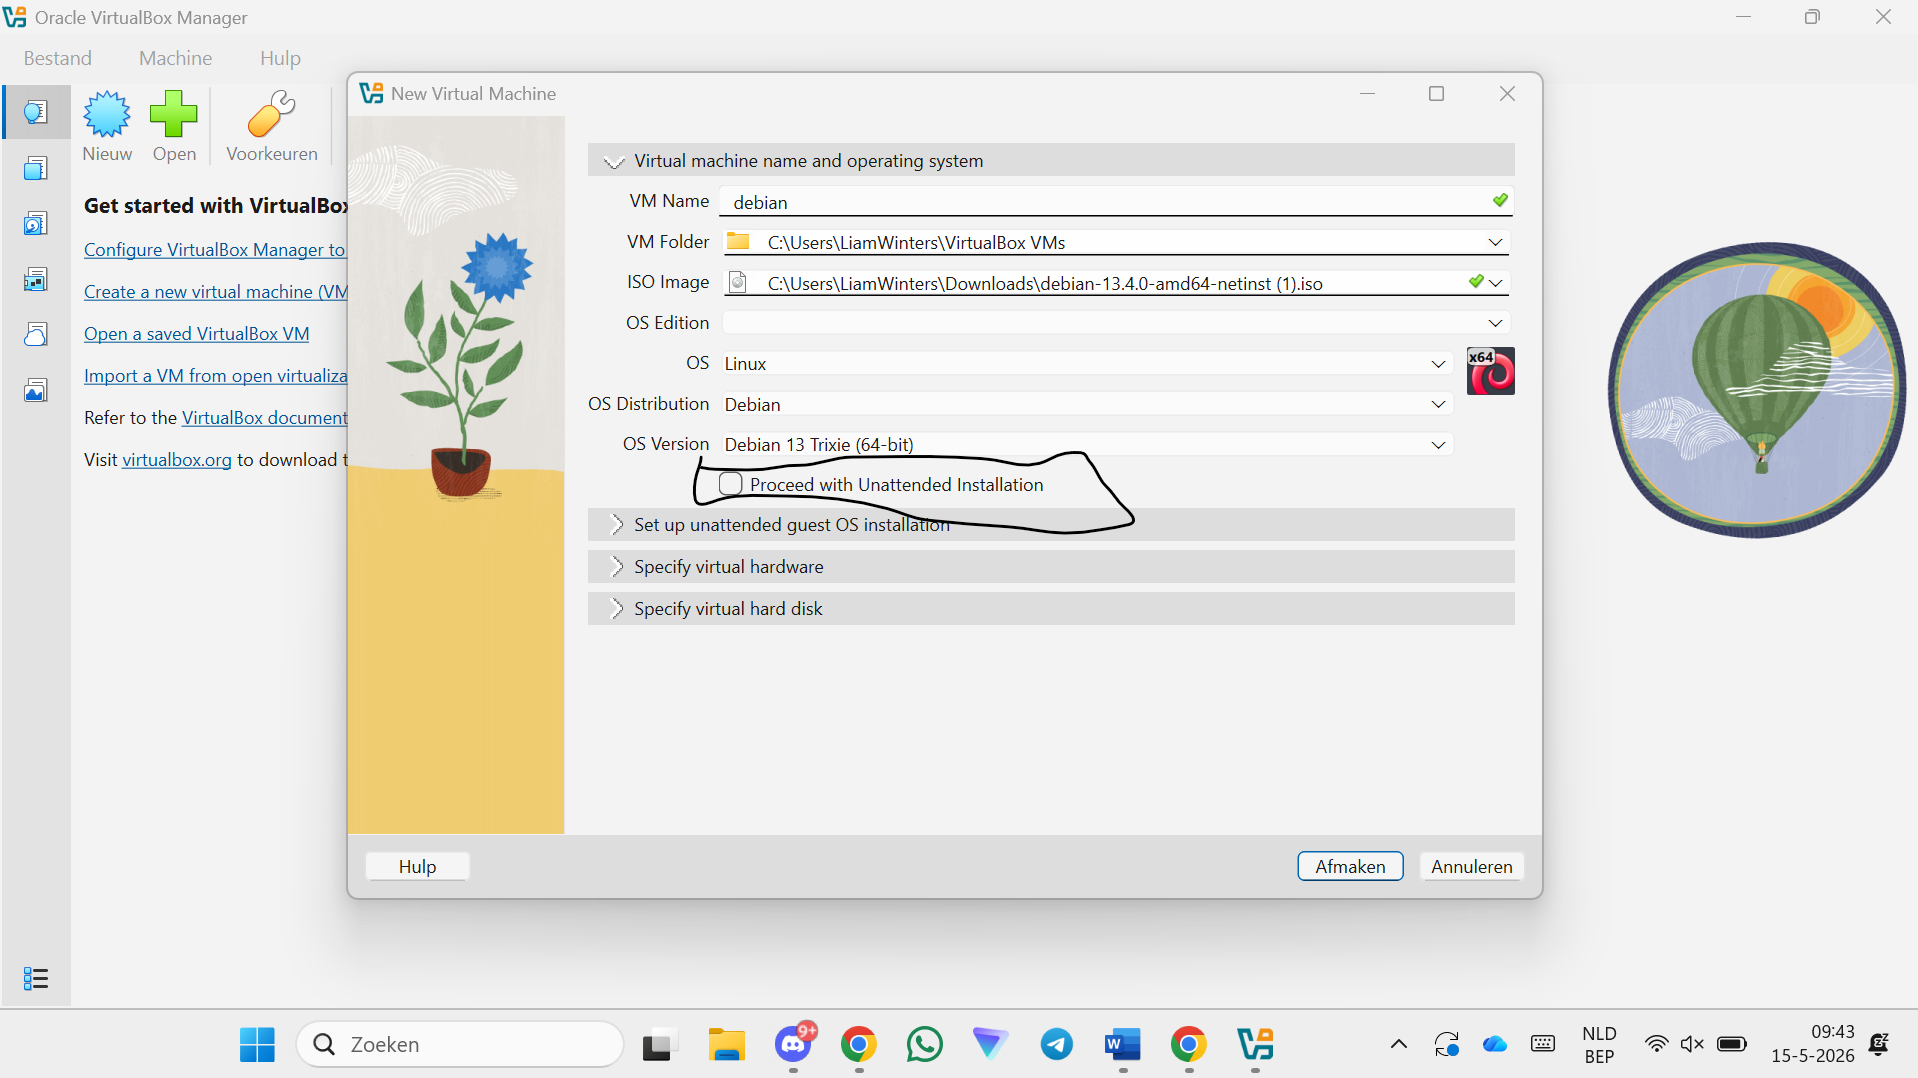Image resolution: width=1918 pixels, height=1078 pixels.
Task: Open Windows Start menu
Action: [257, 1044]
